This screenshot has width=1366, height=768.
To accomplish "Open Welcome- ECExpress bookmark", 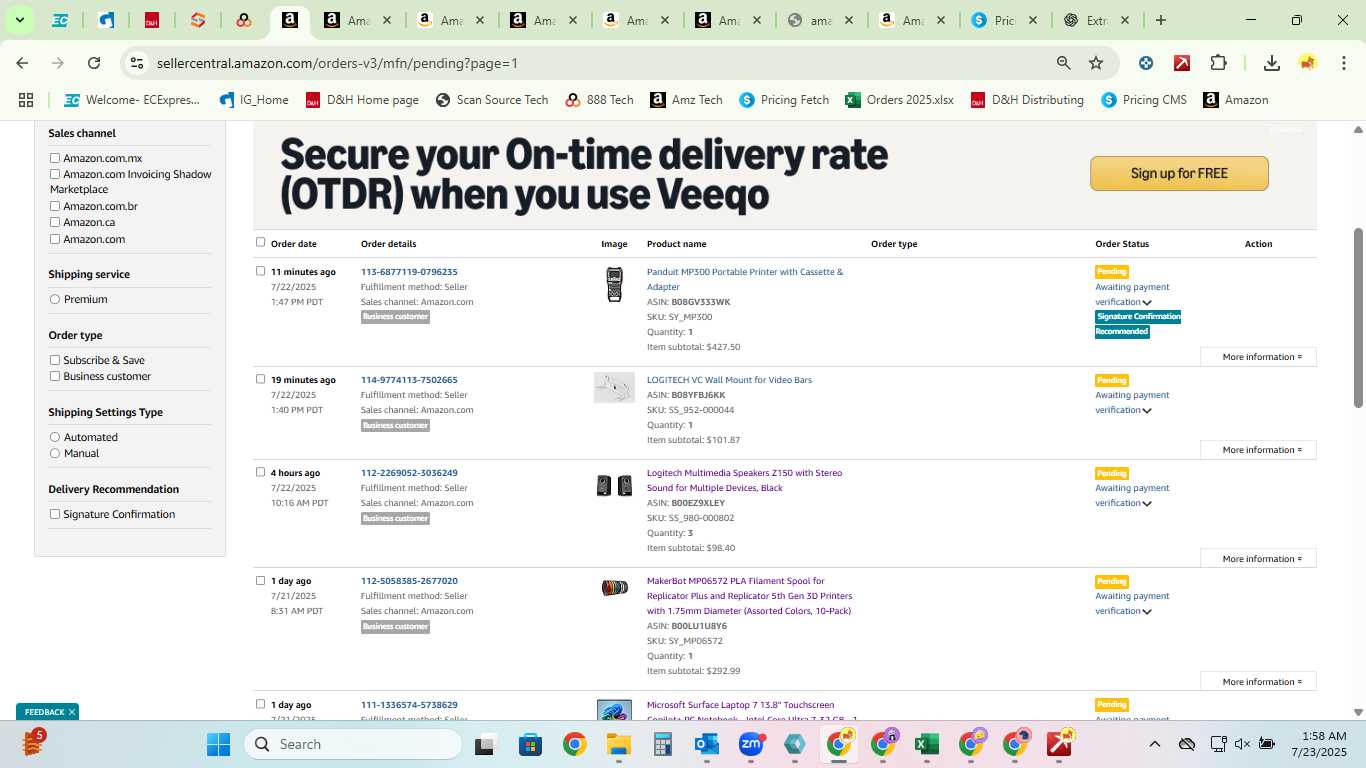I will tap(132, 100).
